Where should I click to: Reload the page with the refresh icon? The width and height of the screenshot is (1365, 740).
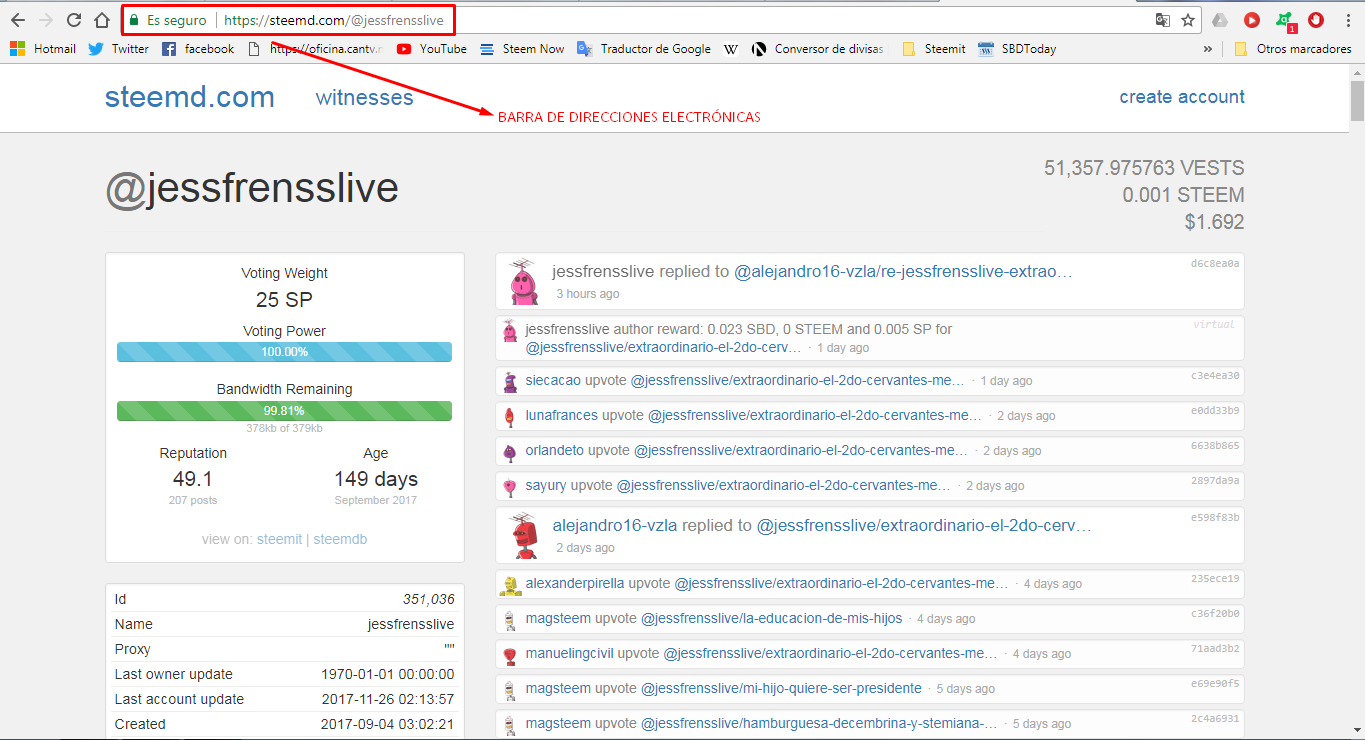point(74,20)
